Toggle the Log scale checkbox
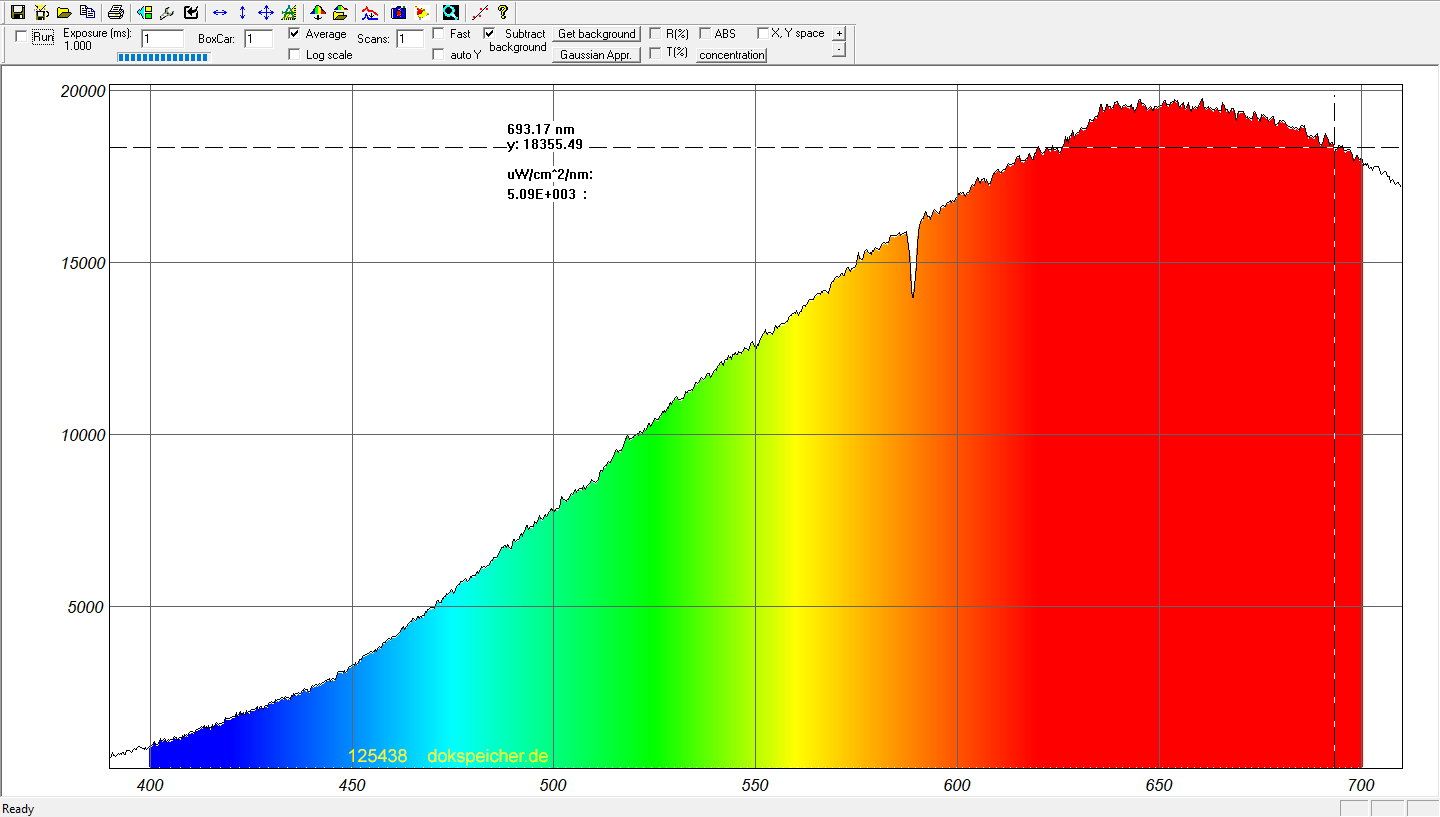Screen dimensions: 1440x817 [x=294, y=55]
